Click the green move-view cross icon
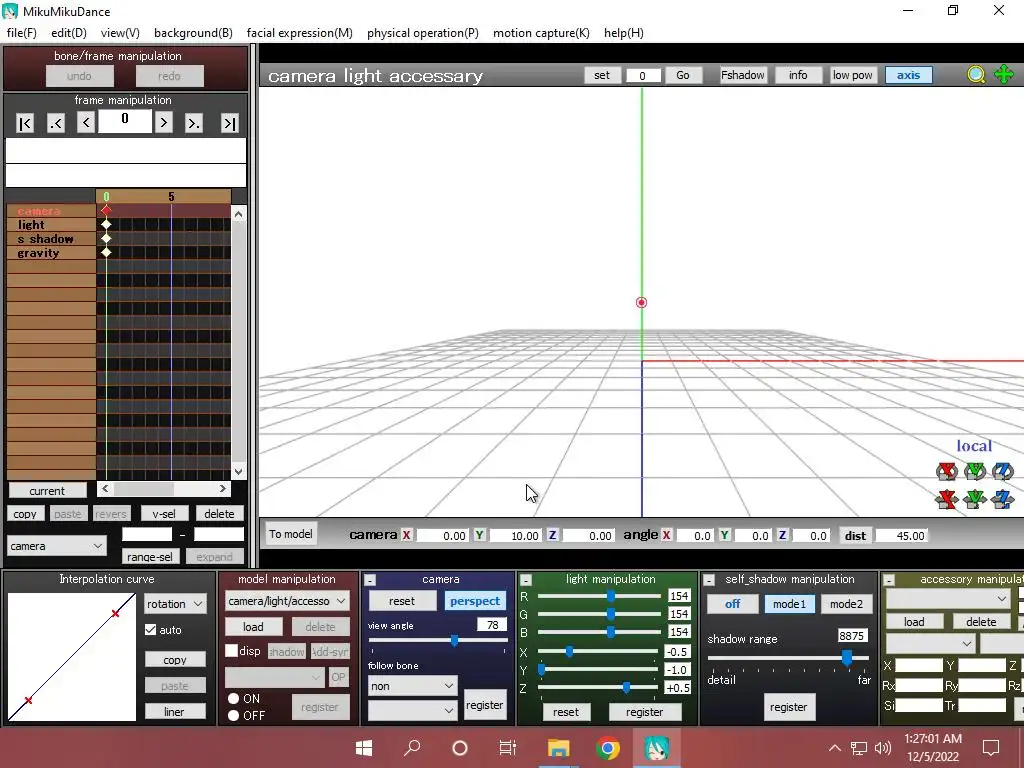The height and width of the screenshot is (768, 1024). click(1004, 74)
